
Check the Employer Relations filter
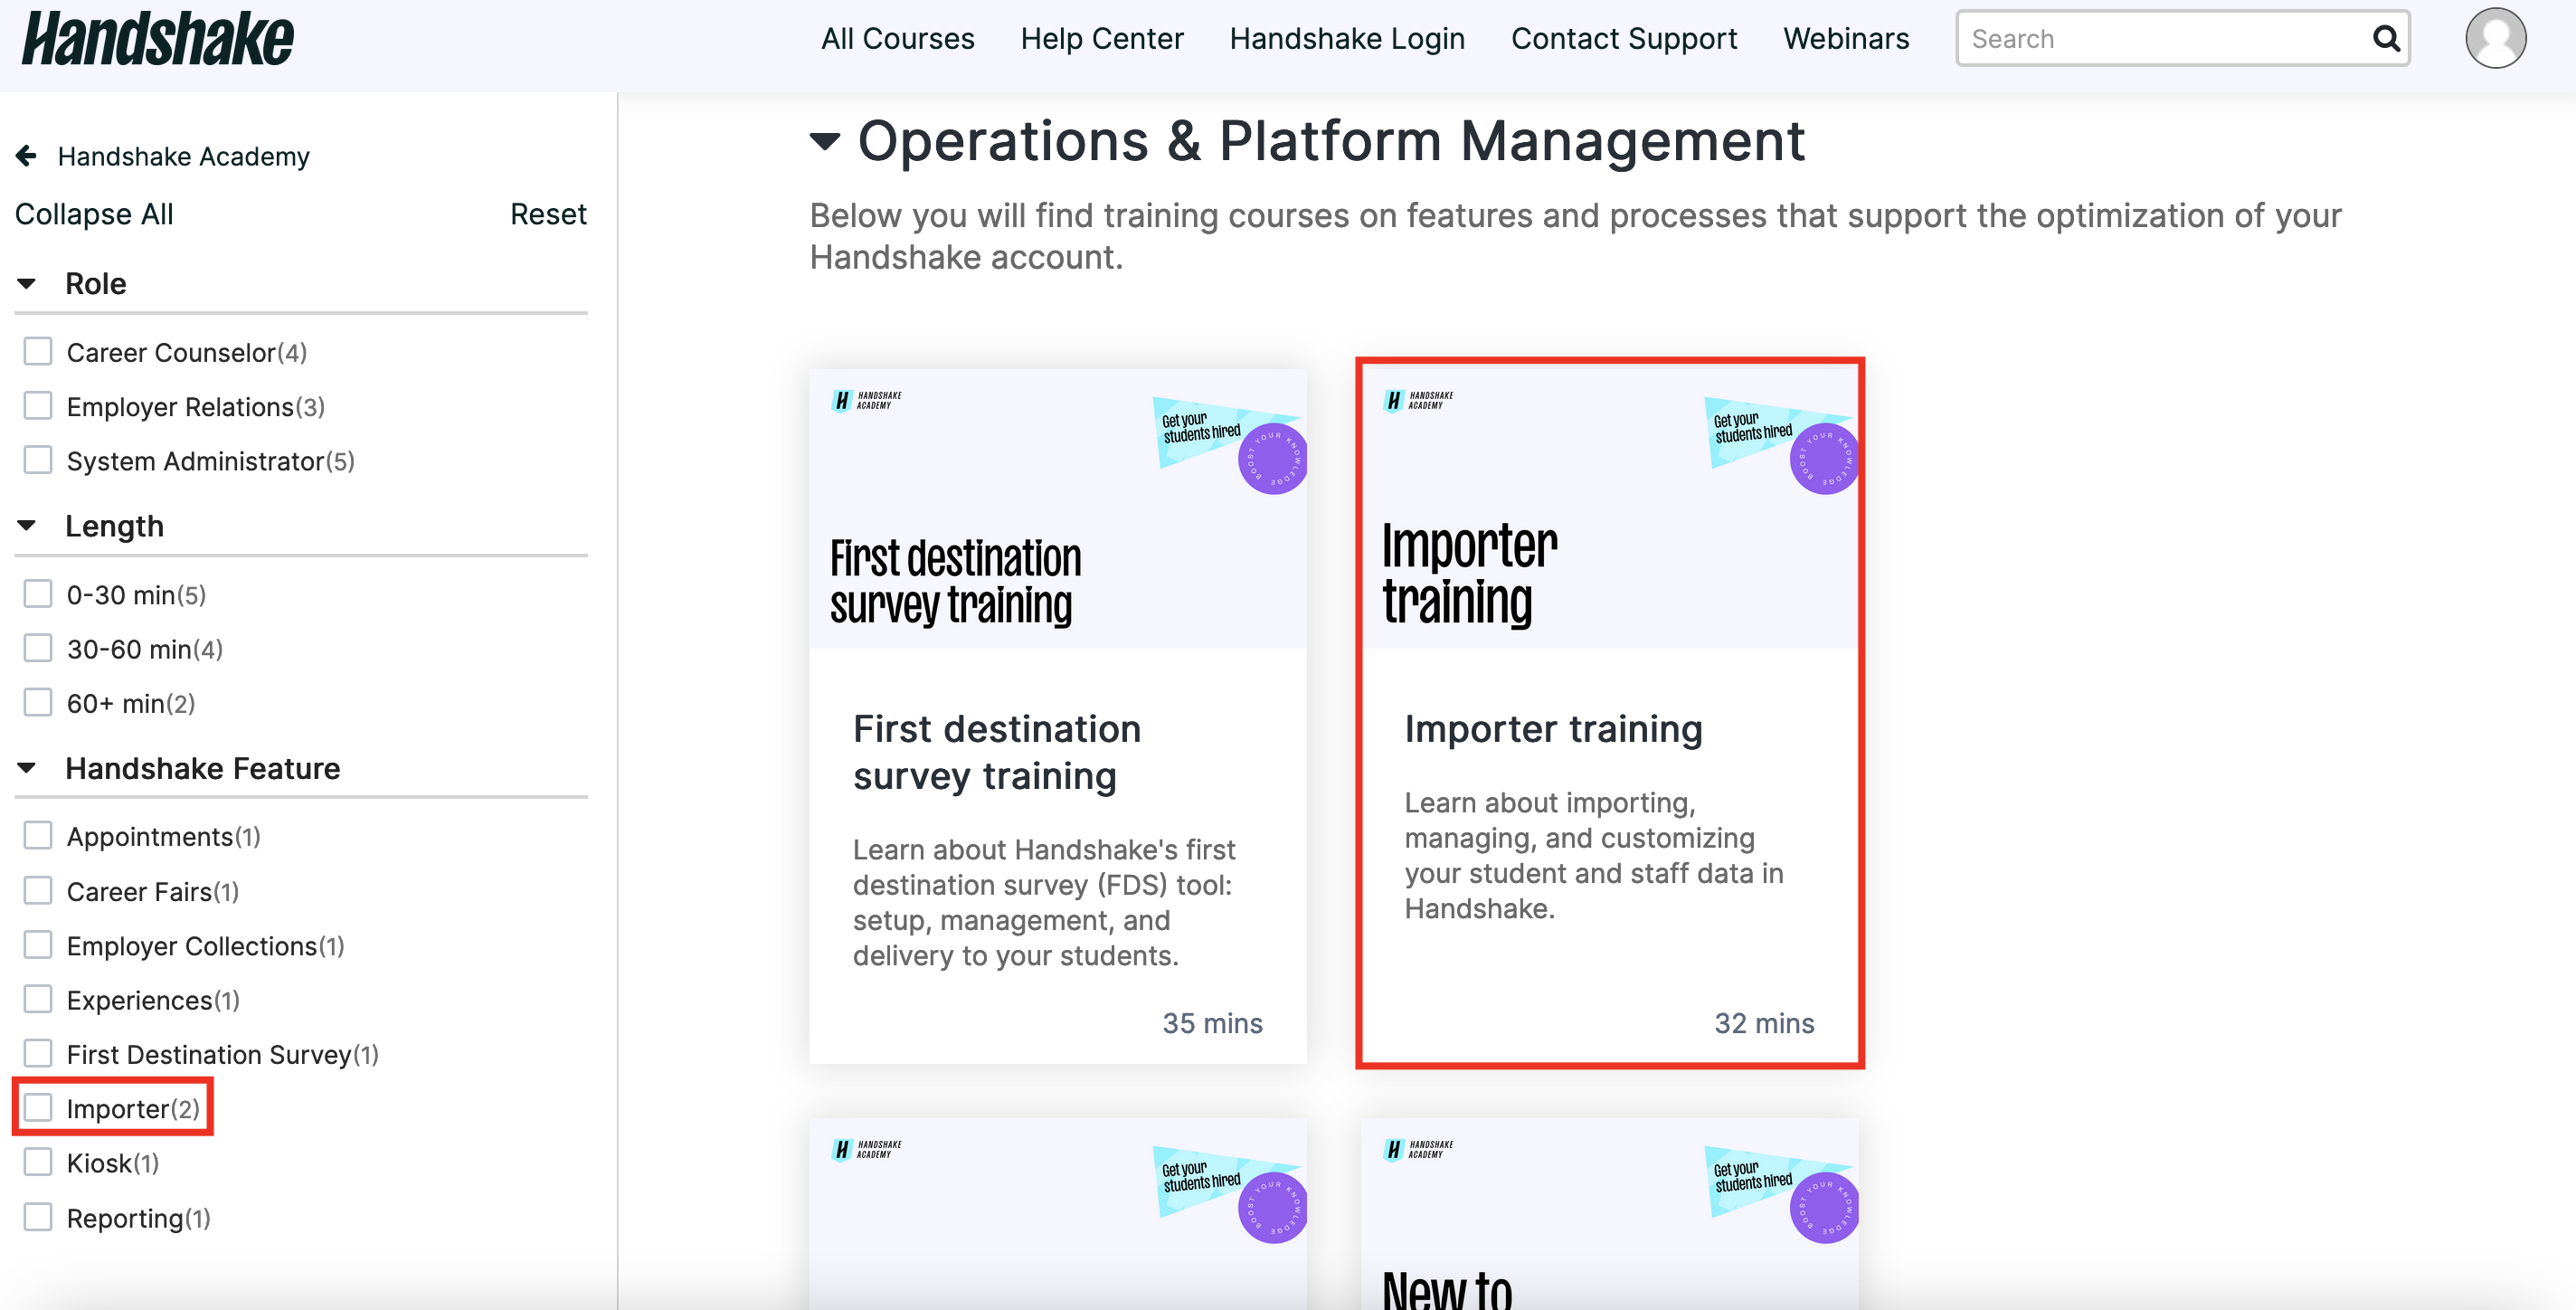pos(38,405)
